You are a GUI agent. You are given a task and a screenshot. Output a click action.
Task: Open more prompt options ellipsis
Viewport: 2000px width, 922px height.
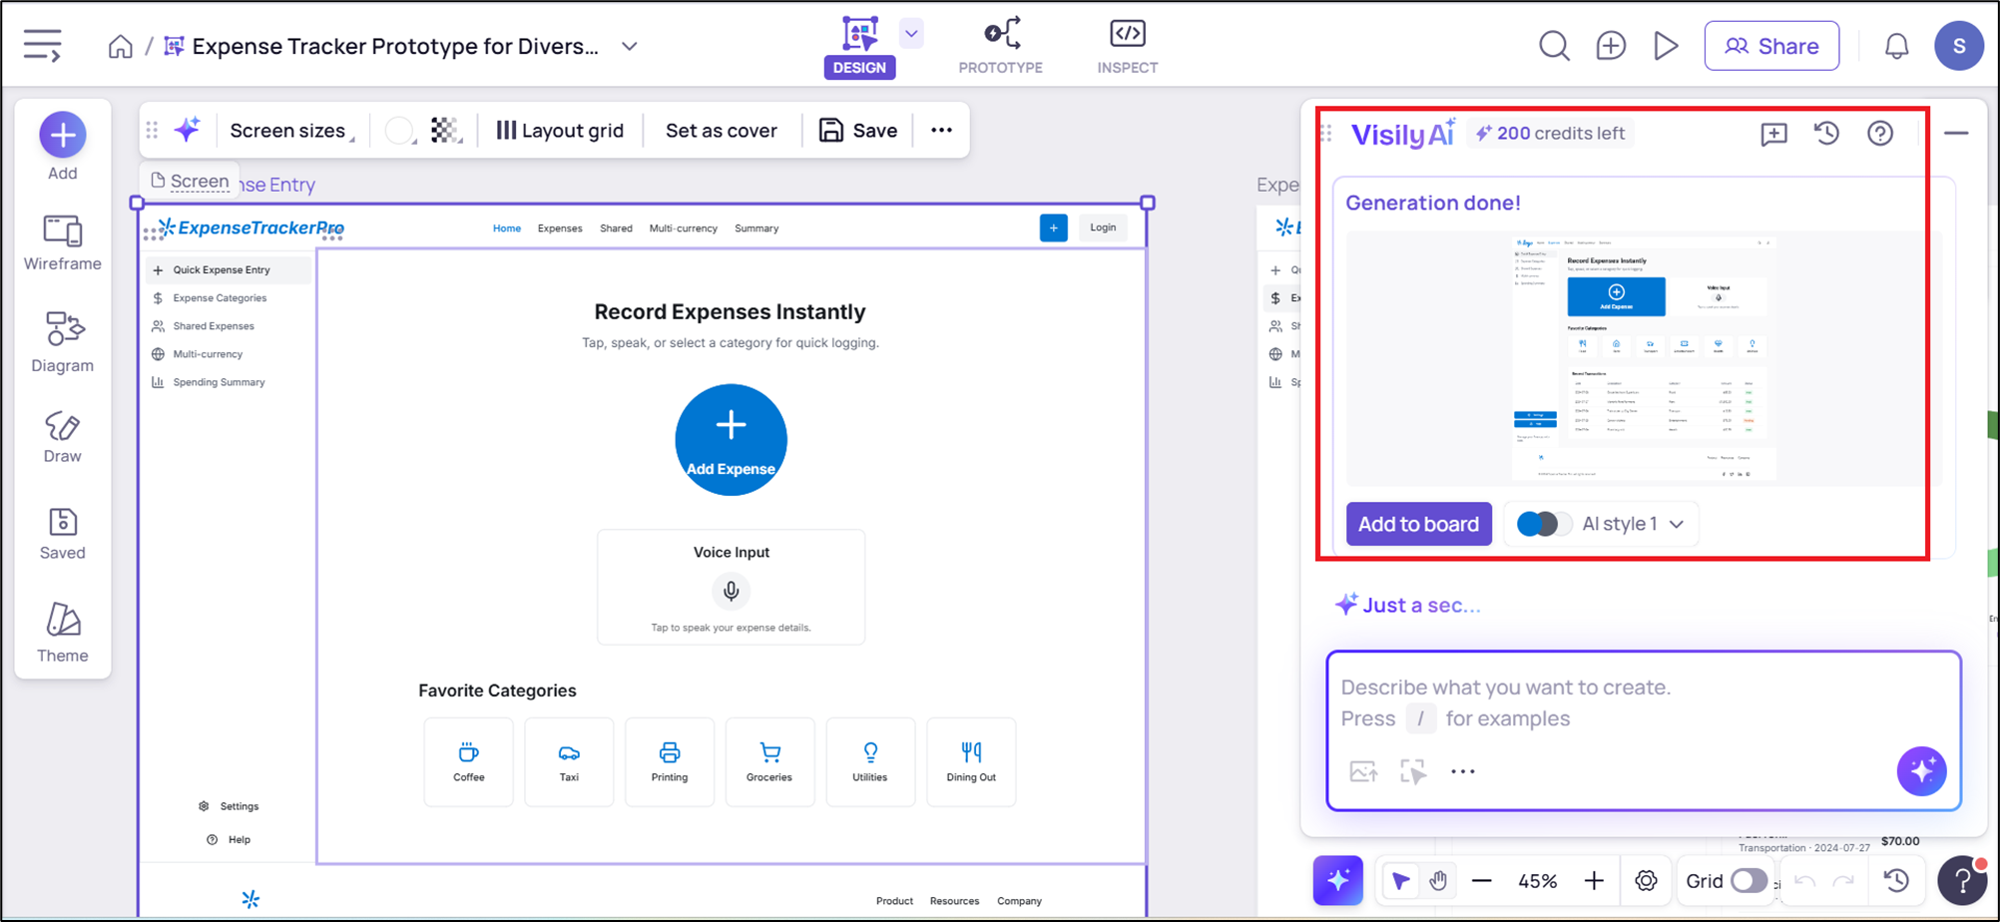pos(1463,771)
